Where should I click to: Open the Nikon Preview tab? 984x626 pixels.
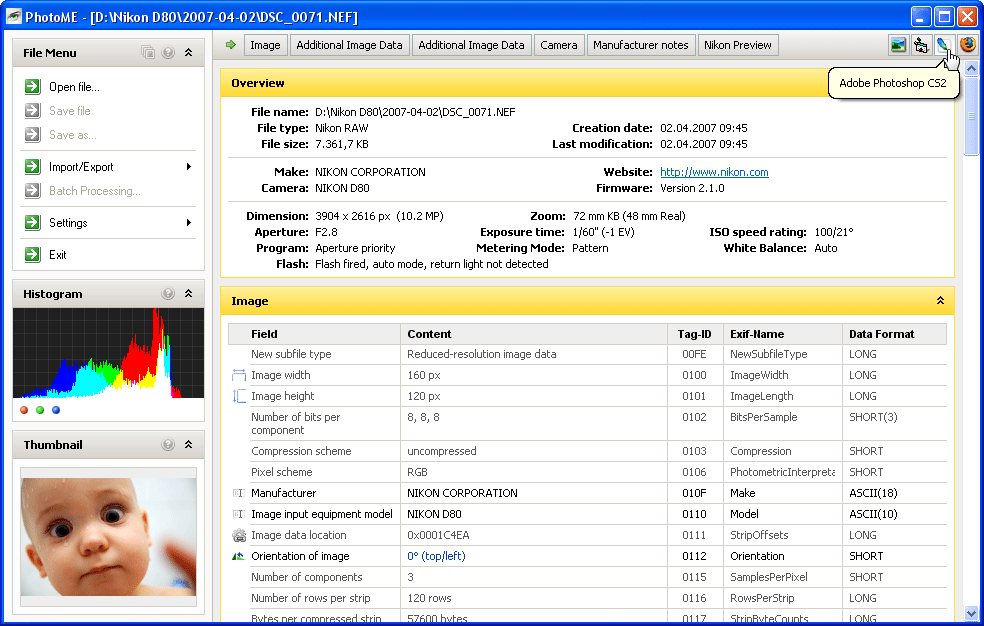[x=737, y=45]
